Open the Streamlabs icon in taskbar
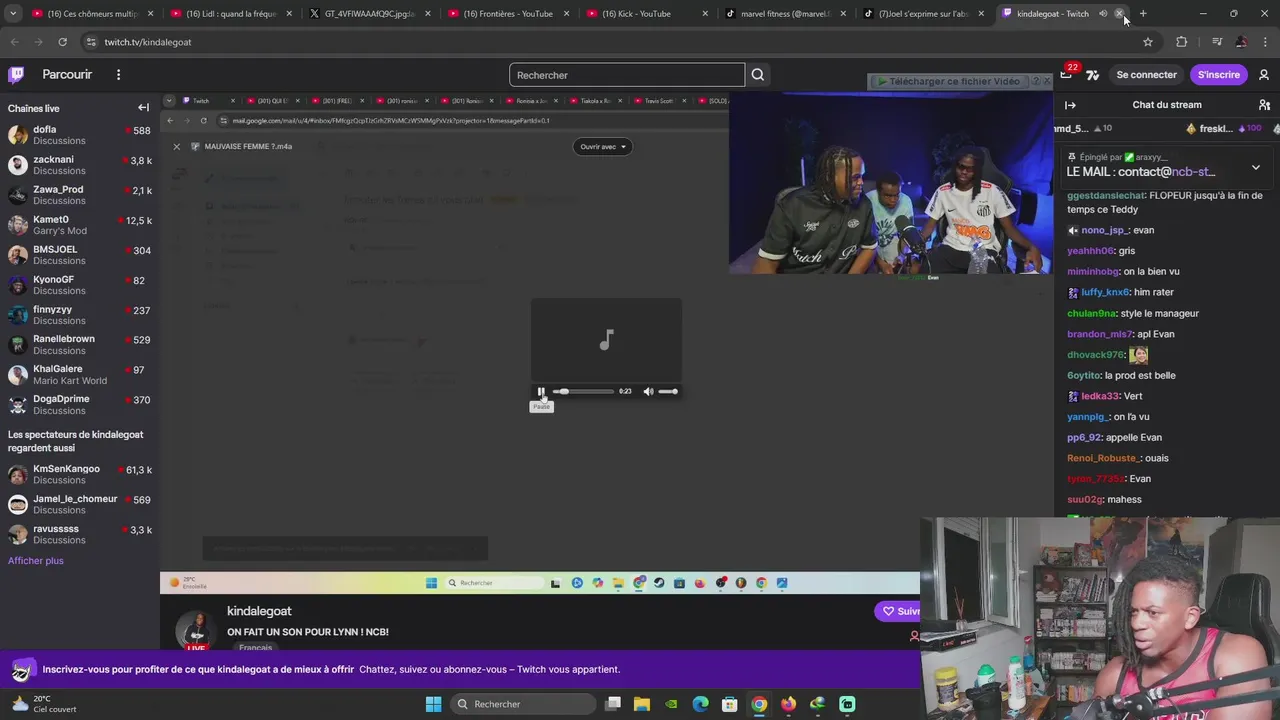The image size is (1280, 720). click(847, 704)
